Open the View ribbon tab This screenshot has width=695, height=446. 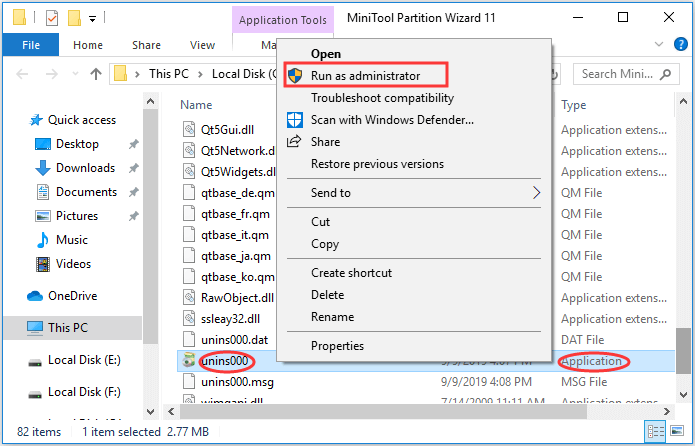[202, 45]
